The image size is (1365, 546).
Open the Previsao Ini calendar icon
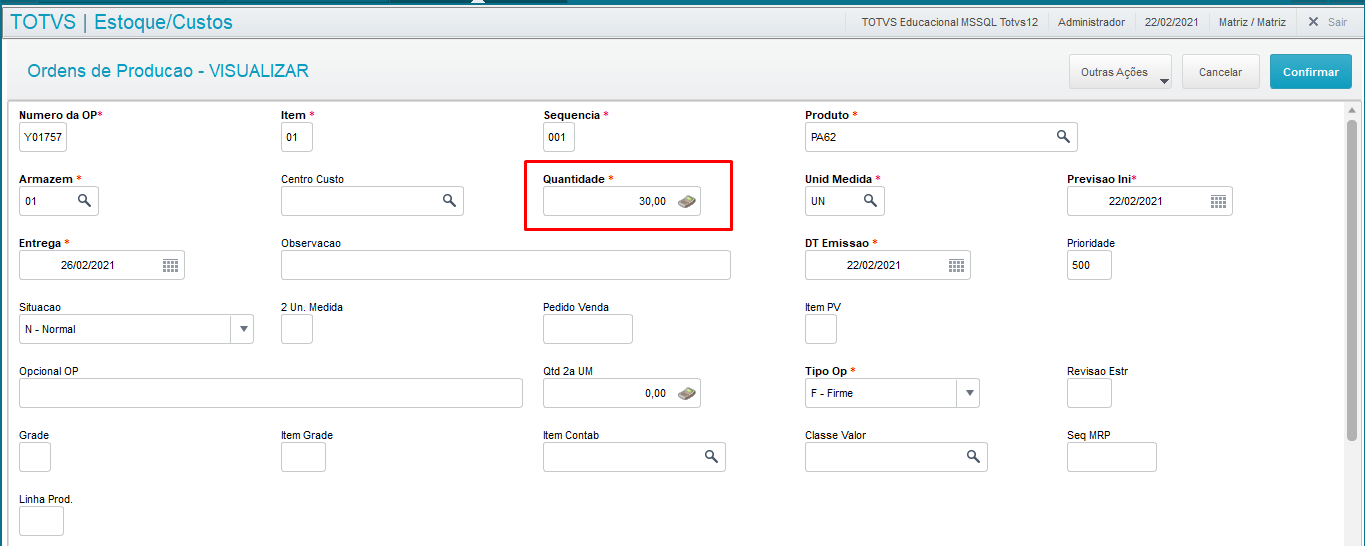pyautogui.click(x=1218, y=201)
